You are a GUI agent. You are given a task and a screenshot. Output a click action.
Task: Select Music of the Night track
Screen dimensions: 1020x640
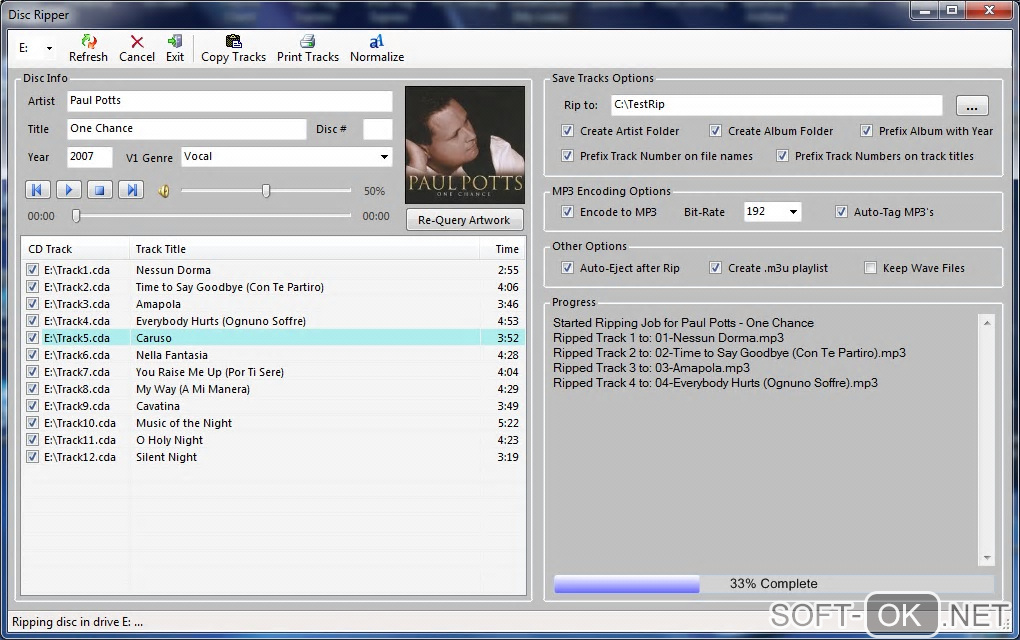[273, 423]
